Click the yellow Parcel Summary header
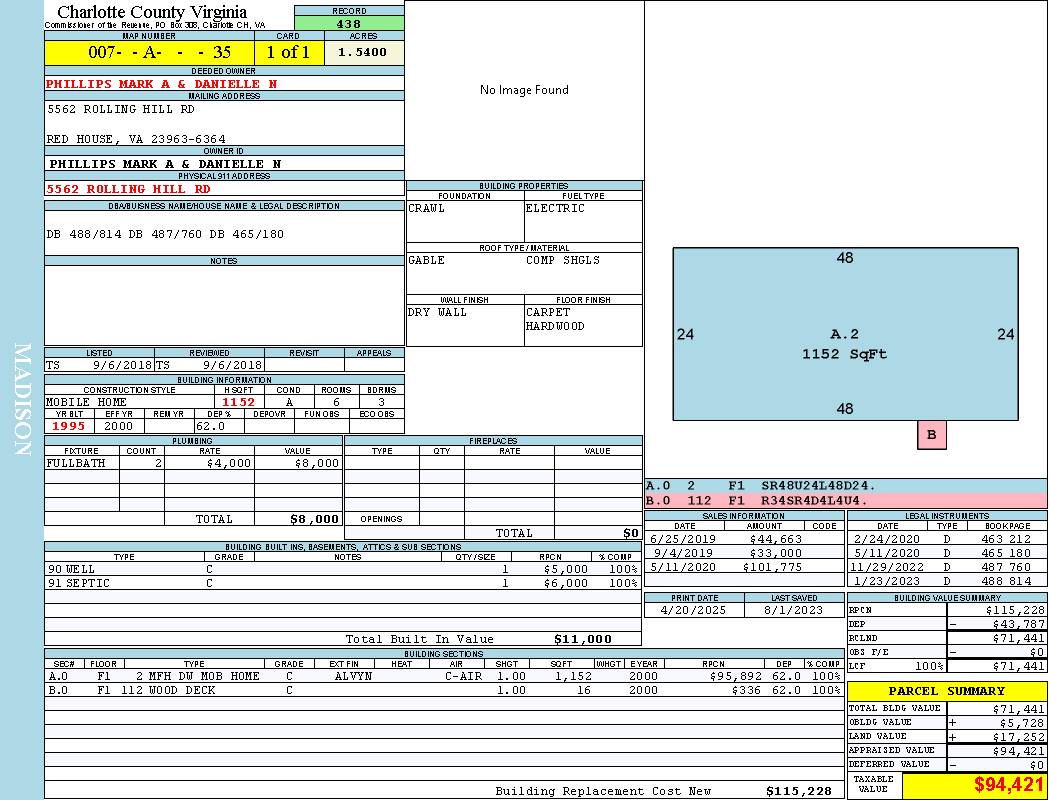The width and height of the screenshot is (1050, 800). click(x=946, y=691)
